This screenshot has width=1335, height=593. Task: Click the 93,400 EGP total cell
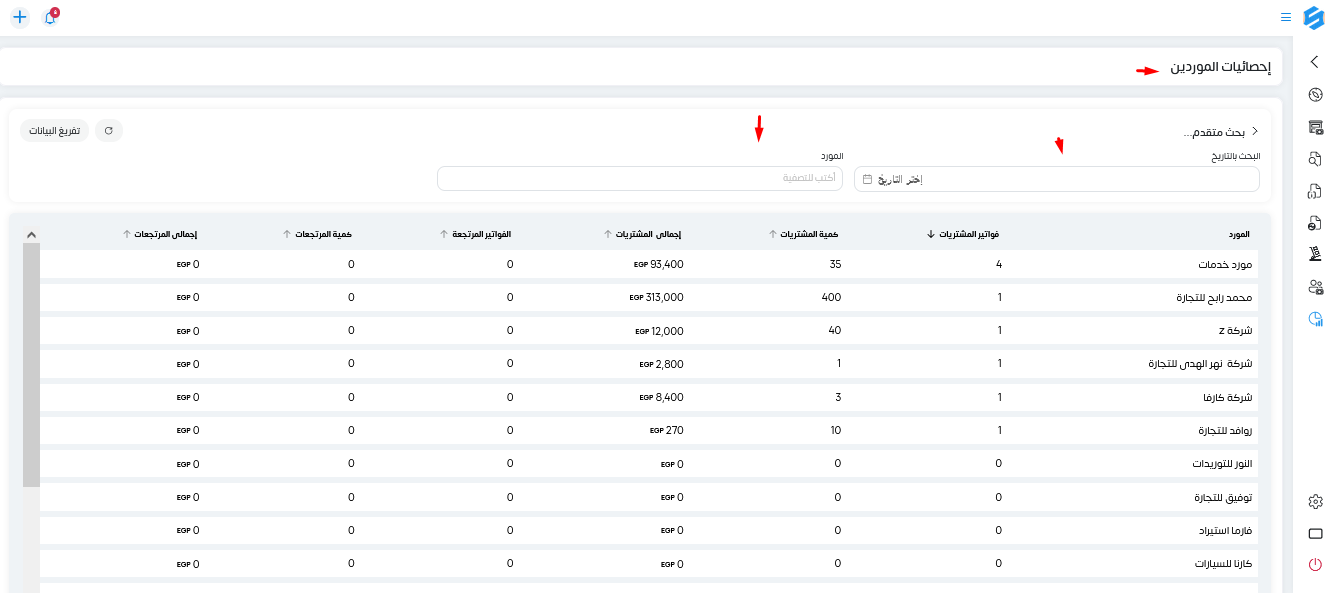[659, 264]
